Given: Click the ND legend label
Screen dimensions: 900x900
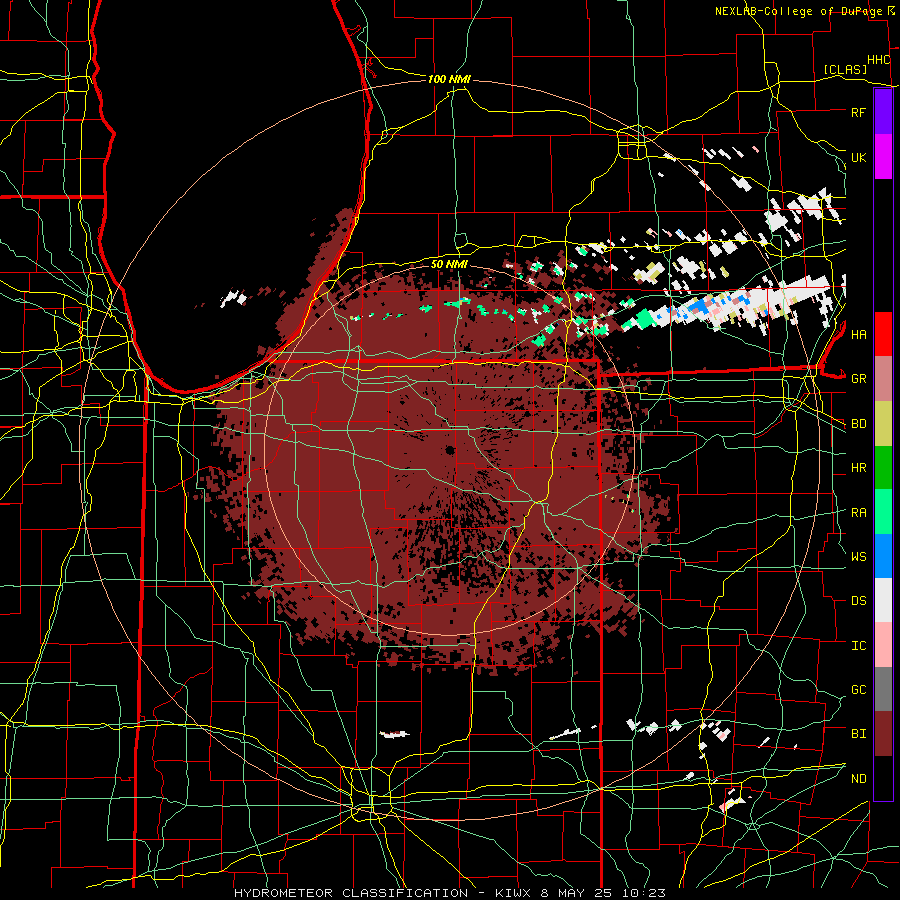Looking at the screenshot, I should tap(858, 779).
